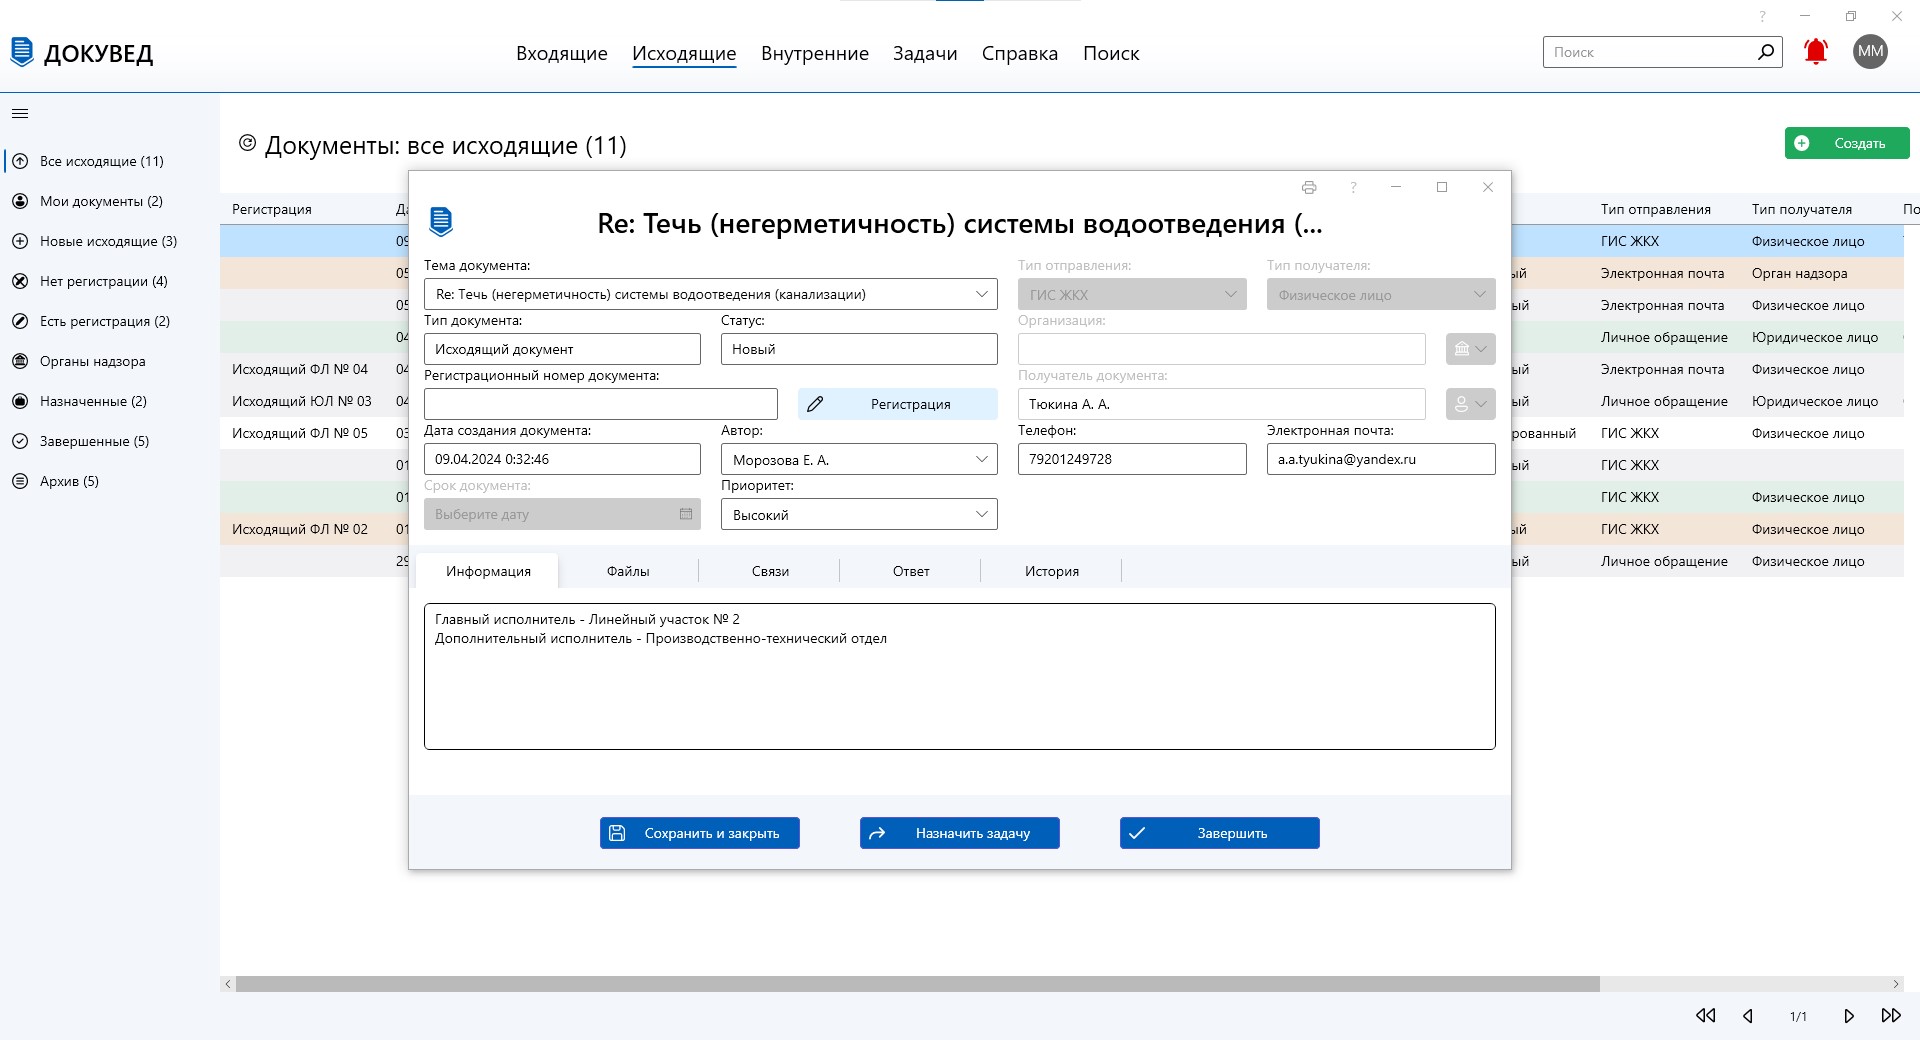Screen dimensions: 1920x1040
Task: Click the organization picker building icon
Action: coord(1470,349)
